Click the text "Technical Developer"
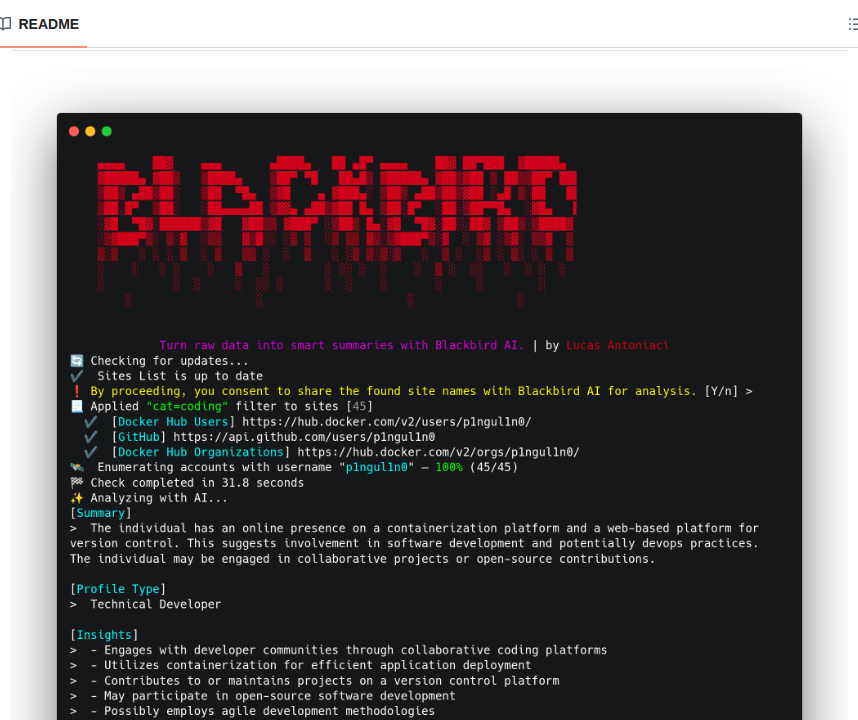Image resolution: width=858 pixels, height=720 pixels. click(156, 604)
